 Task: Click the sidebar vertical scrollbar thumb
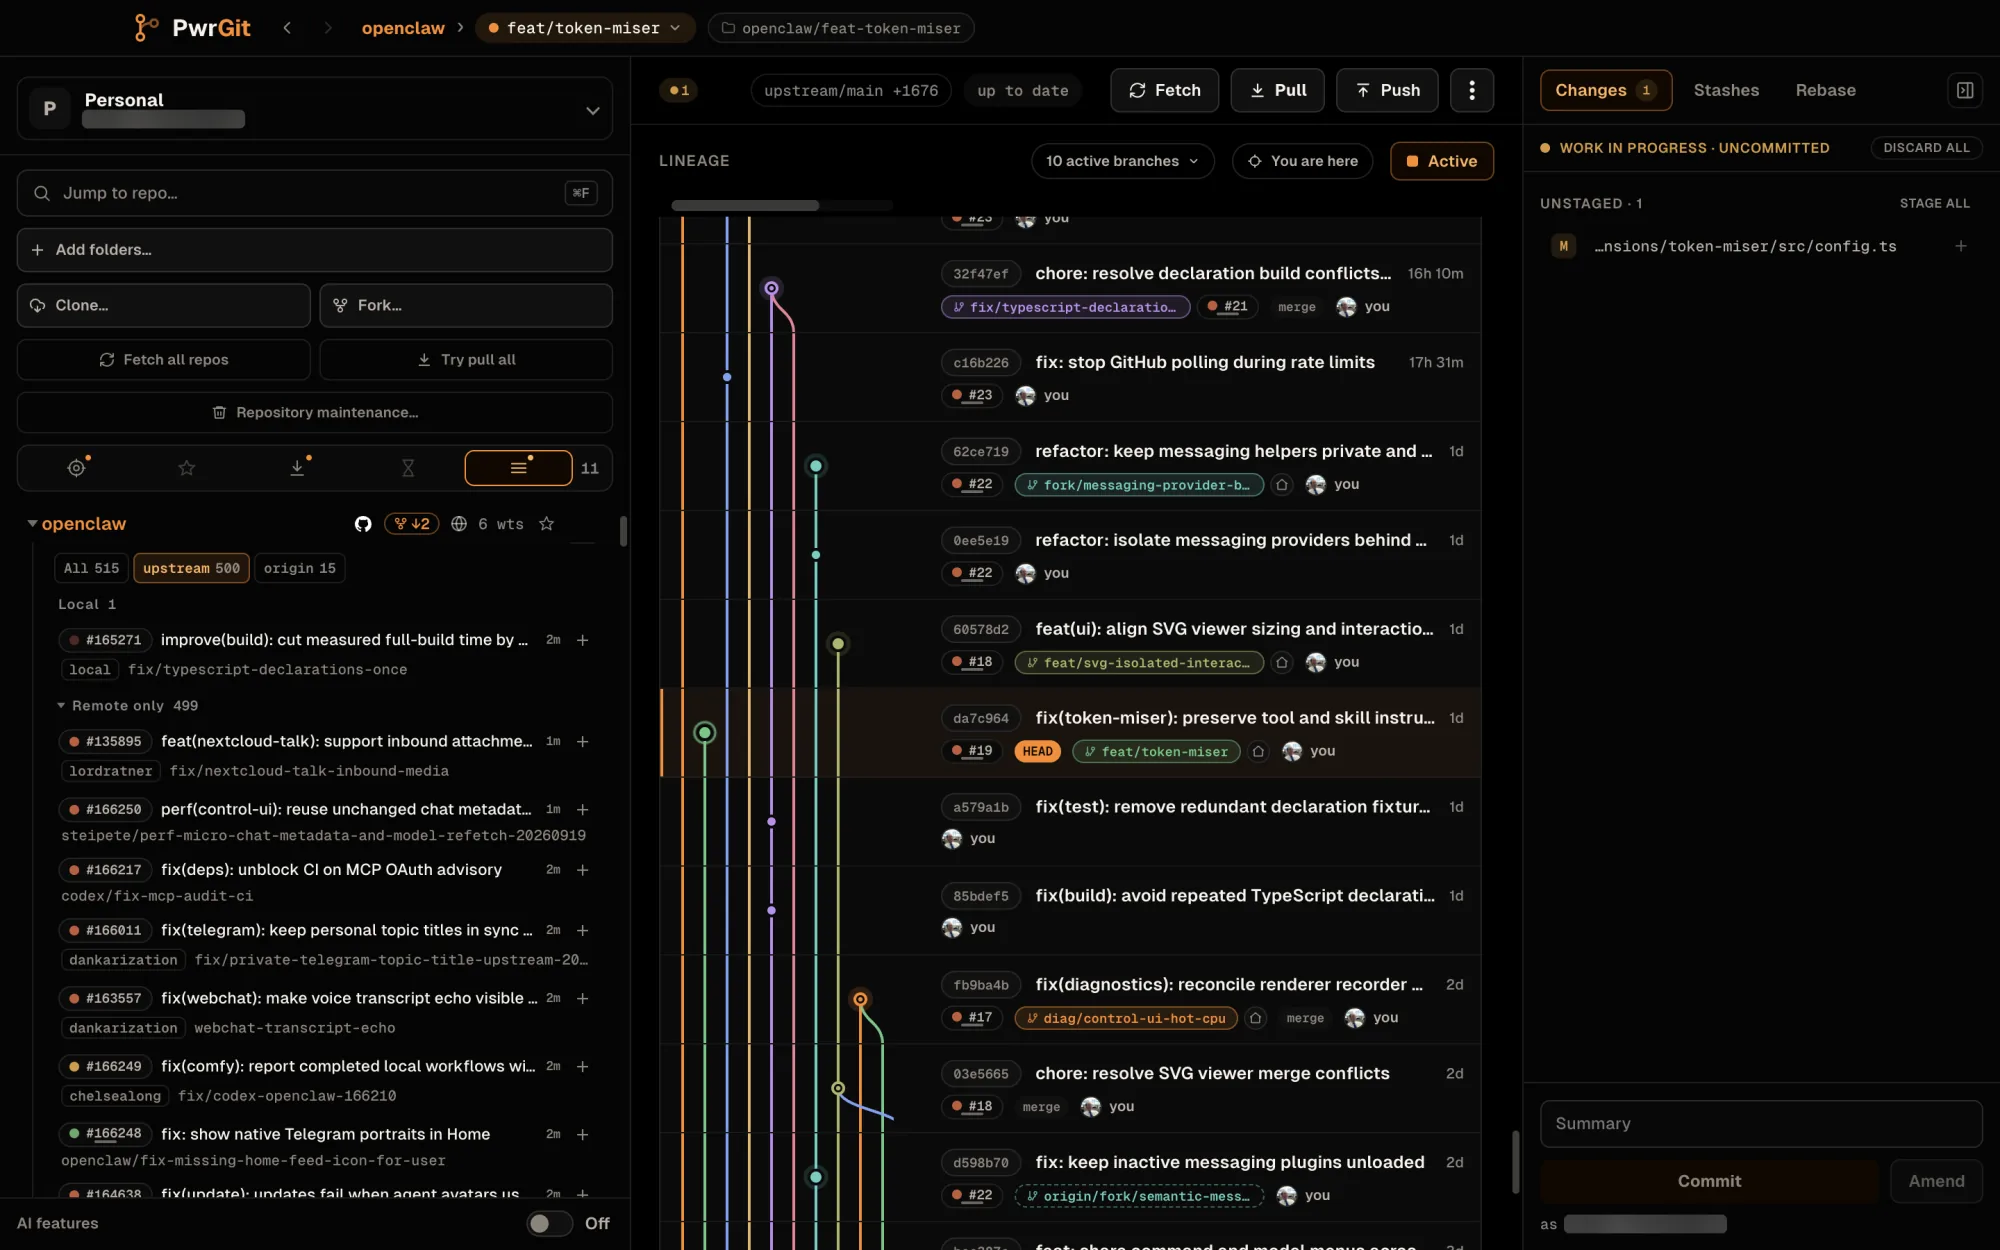[623, 531]
